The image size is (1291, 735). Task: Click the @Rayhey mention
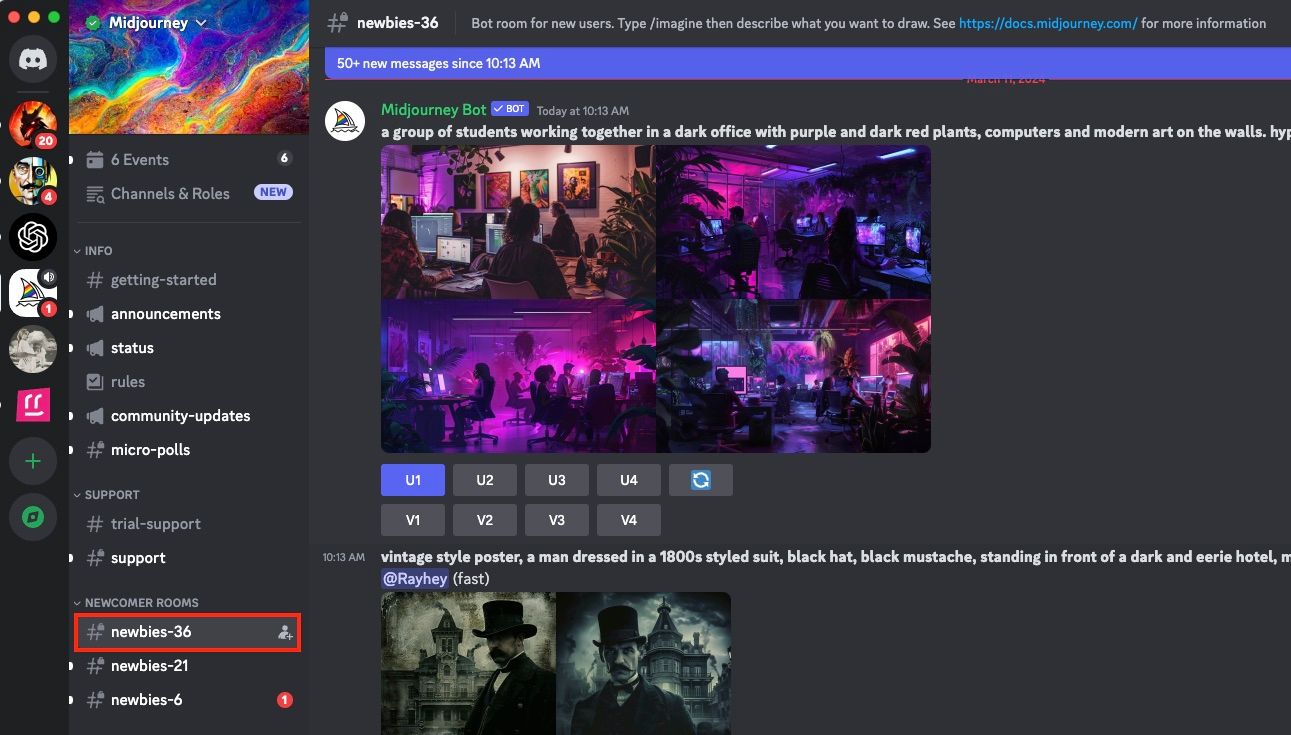point(414,579)
